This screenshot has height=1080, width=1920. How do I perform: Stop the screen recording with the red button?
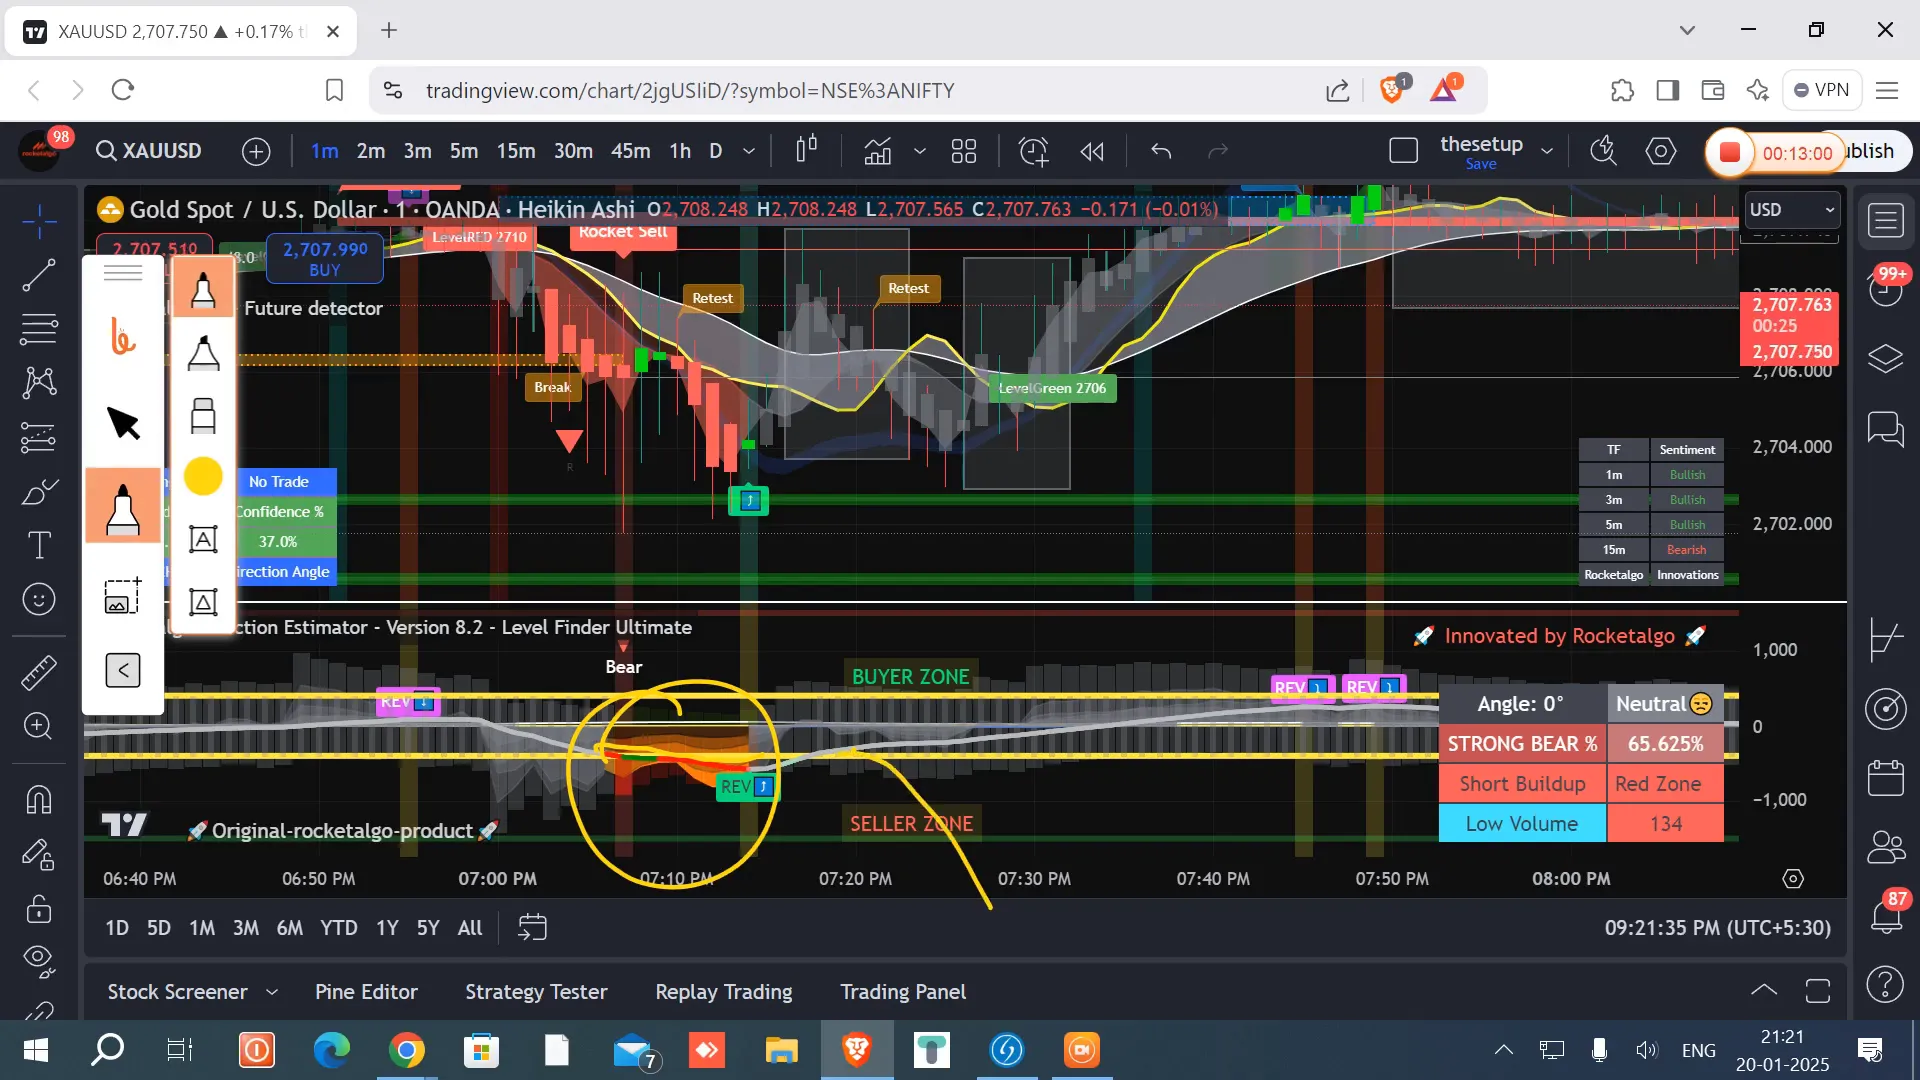click(x=1731, y=152)
